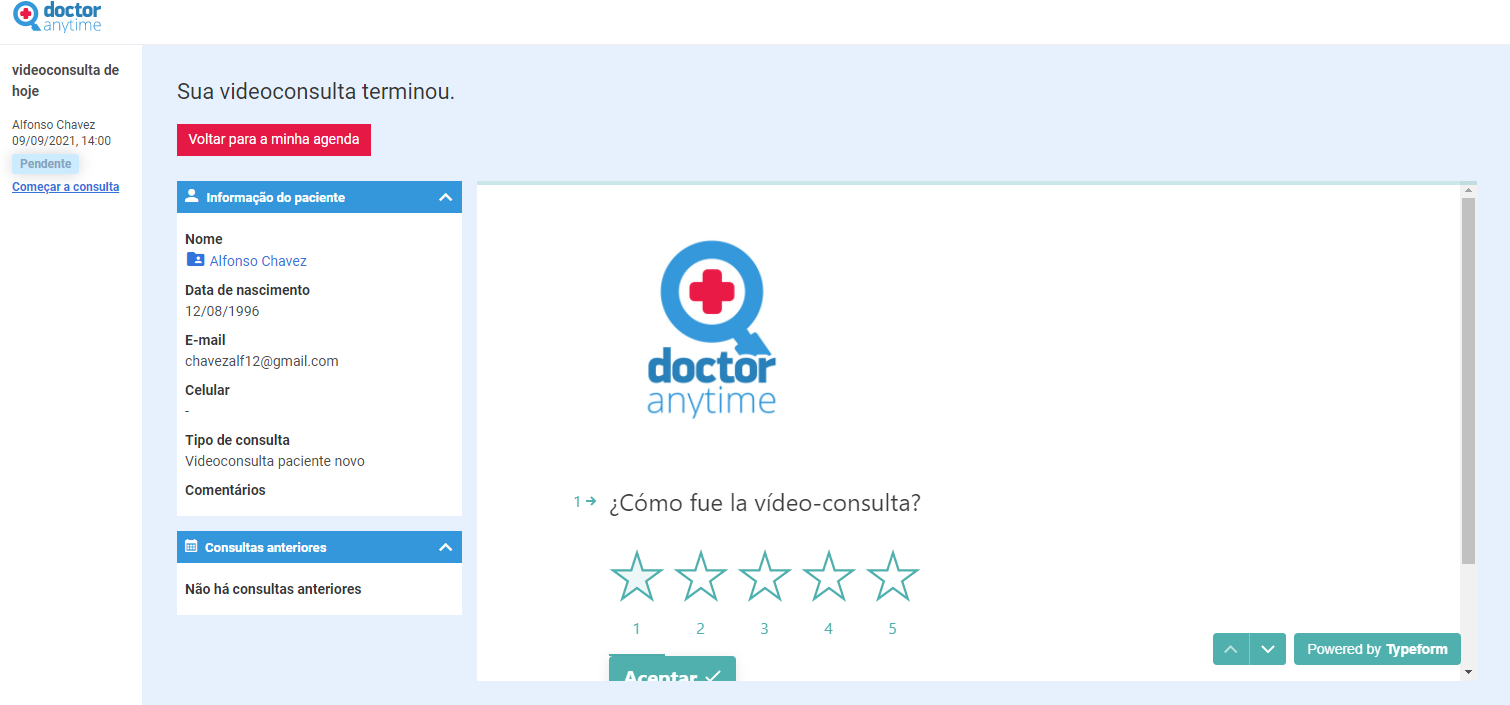Image resolution: width=1510 pixels, height=705 pixels.
Task: Click the patient folder icon beside Alfonso Chavez
Action: coord(195,260)
